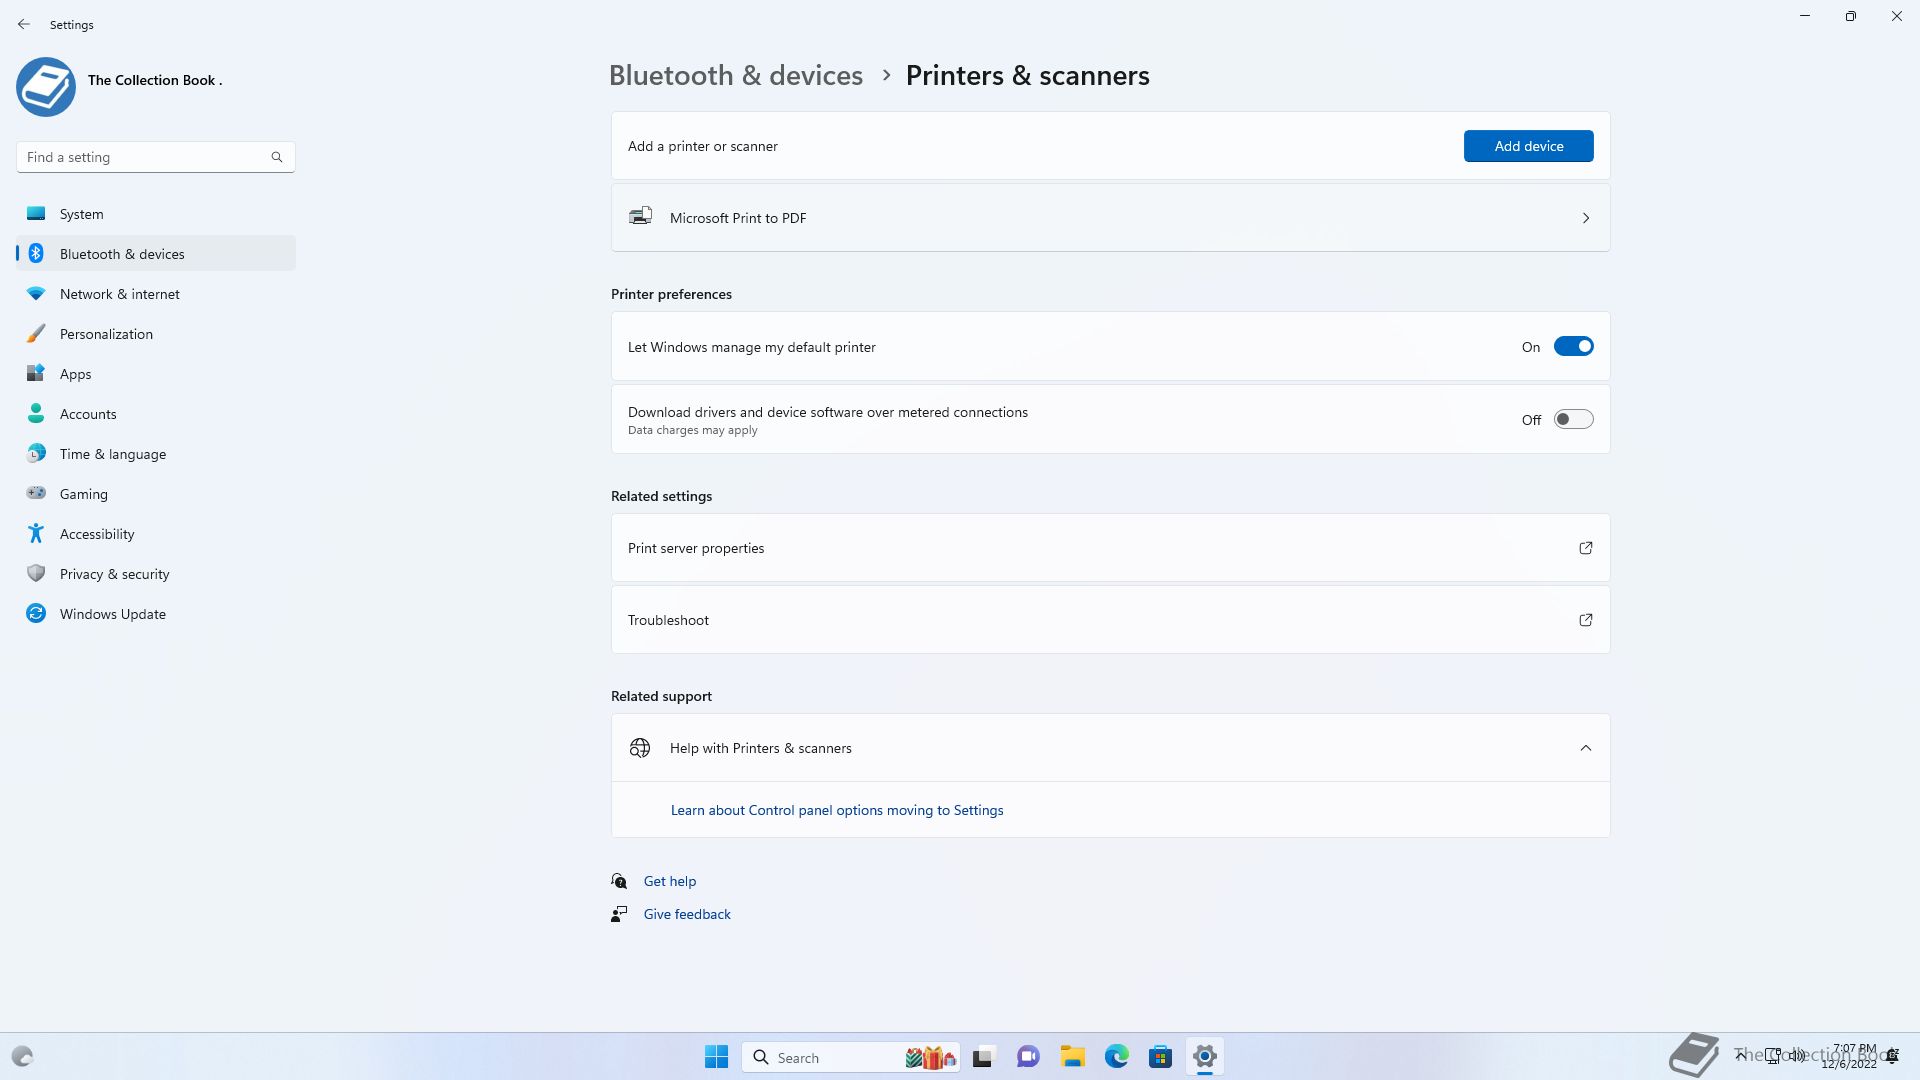Collapse Help with Printers & scanners section

[x=1586, y=748]
